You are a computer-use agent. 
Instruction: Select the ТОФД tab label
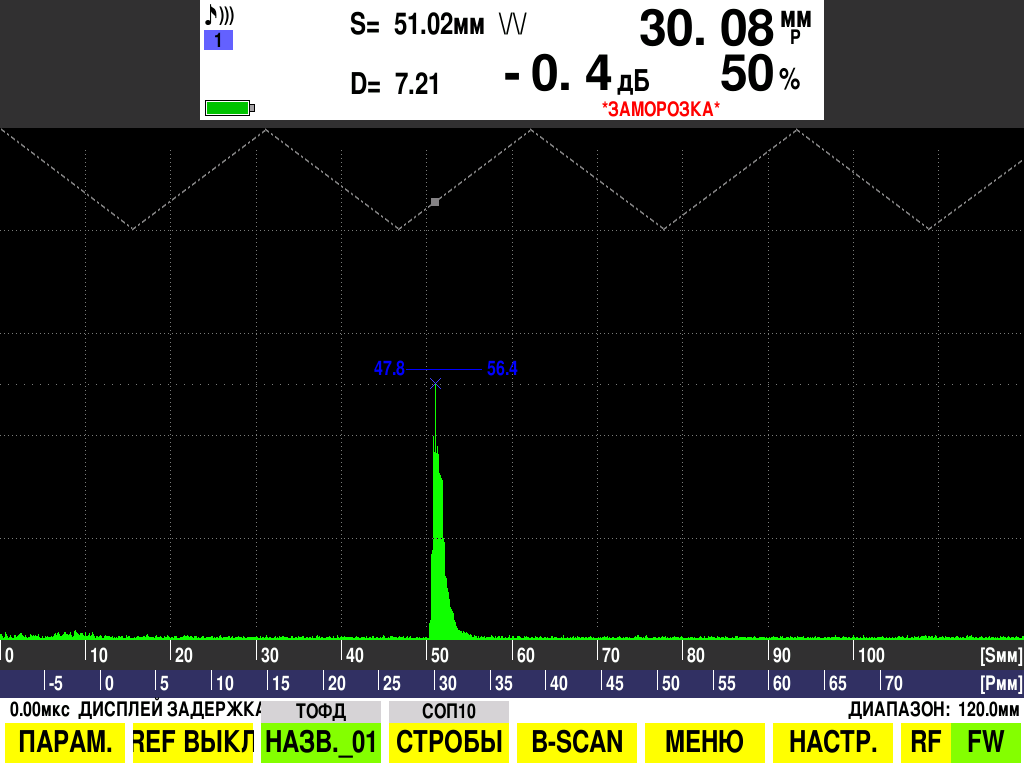[x=320, y=711]
